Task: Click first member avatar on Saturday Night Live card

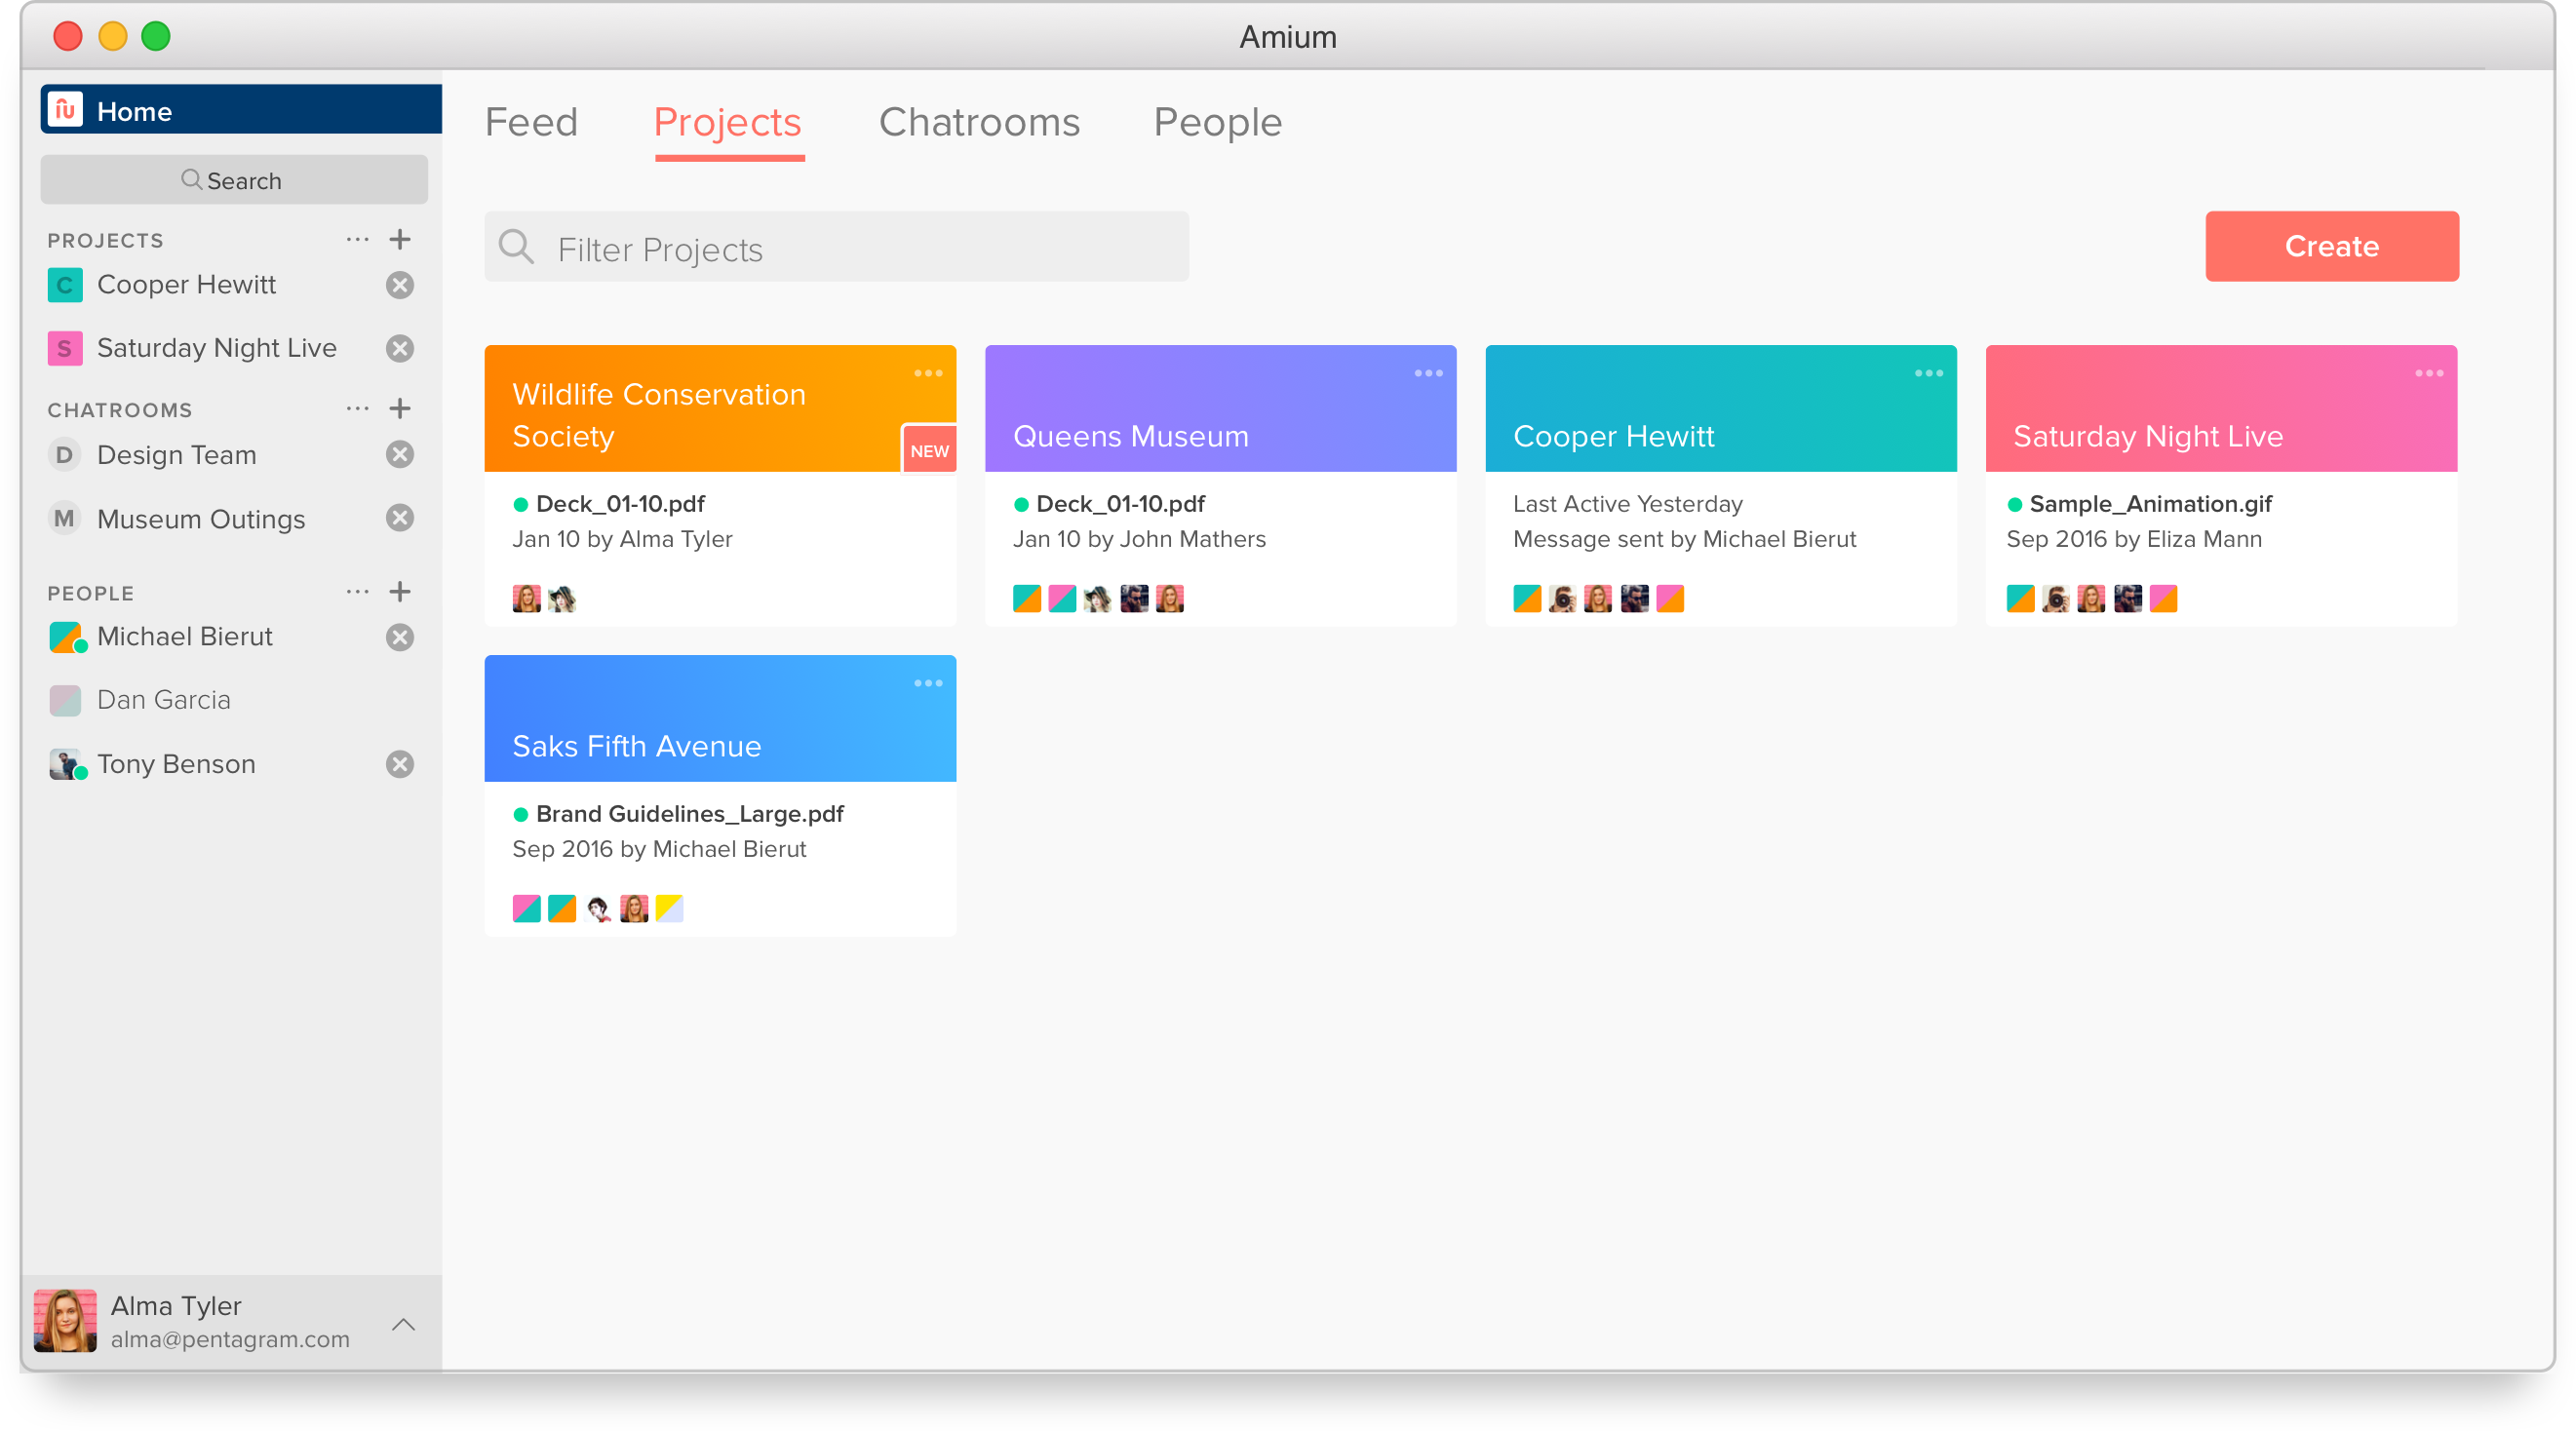Action: [2019, 599]
